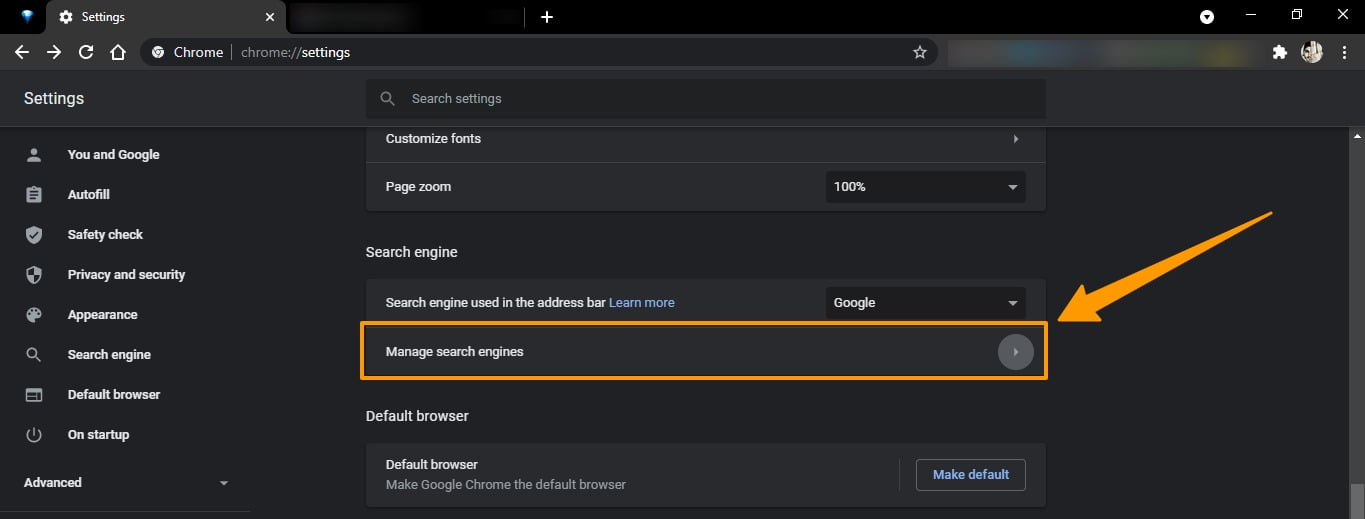Open You and Google section
The image size is (1365, 519).
tap(114, 154)
